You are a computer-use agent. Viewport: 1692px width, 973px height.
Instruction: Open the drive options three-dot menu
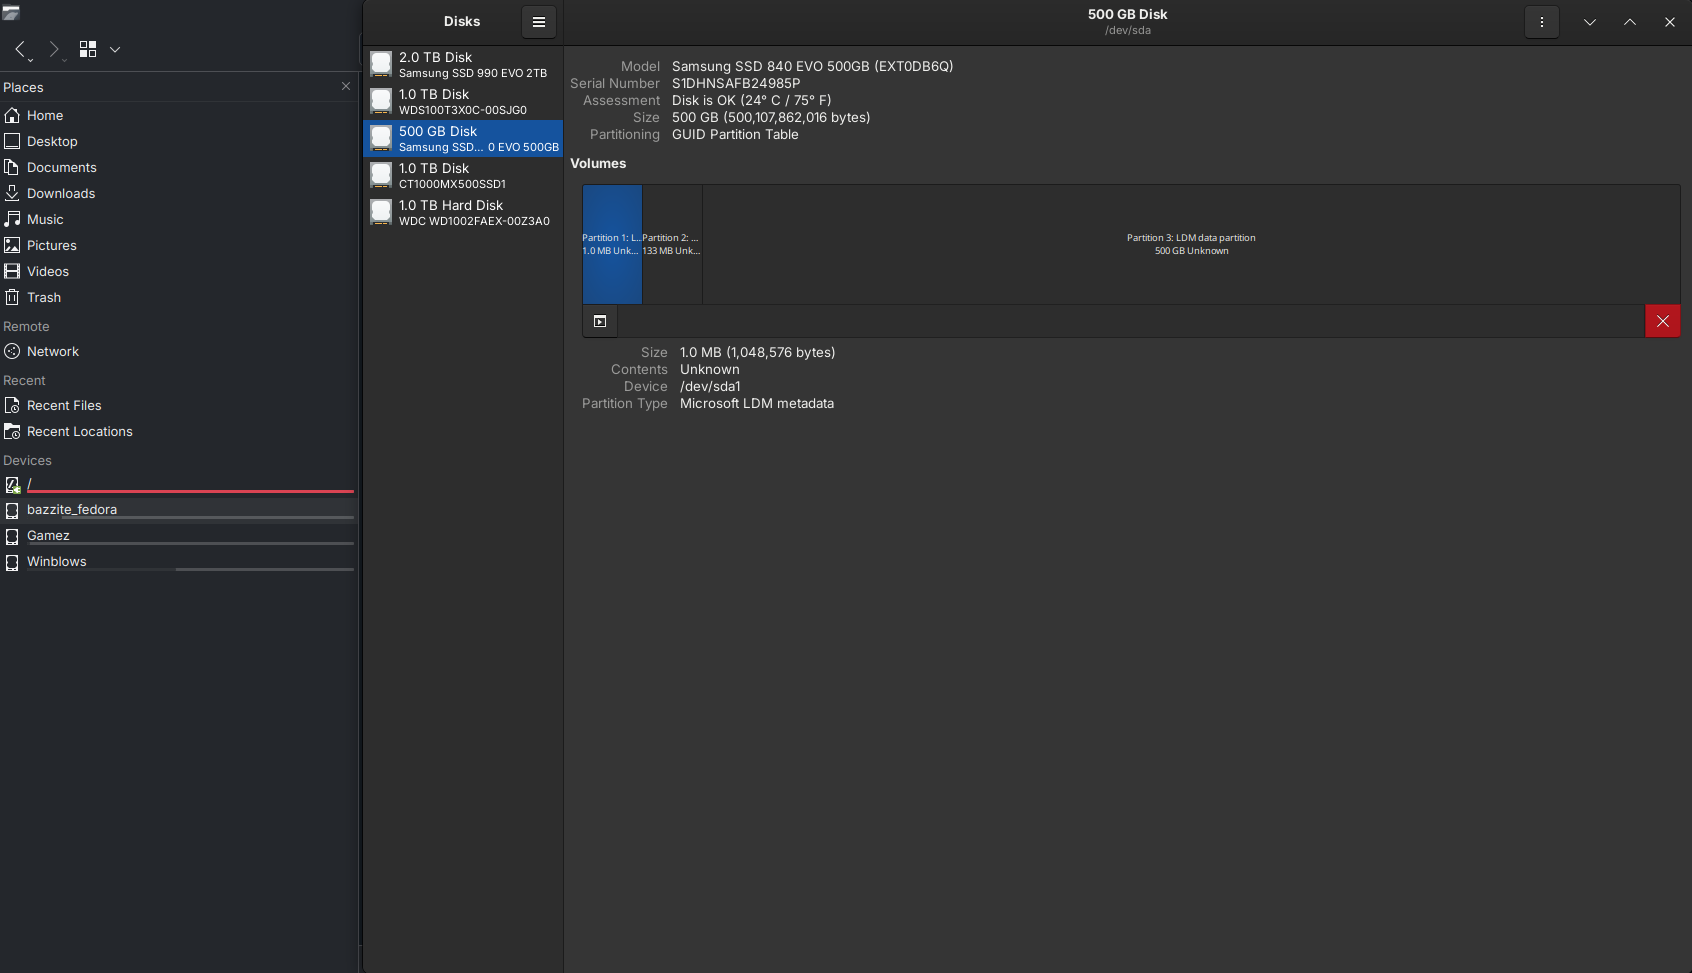1542,21
